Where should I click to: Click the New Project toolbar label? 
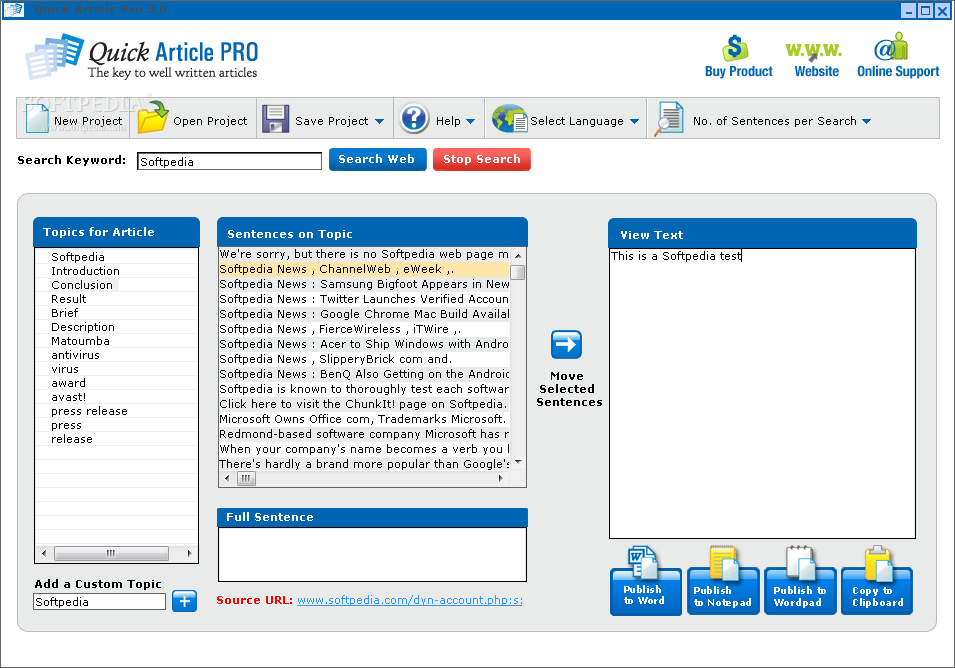tap(88, 121)
